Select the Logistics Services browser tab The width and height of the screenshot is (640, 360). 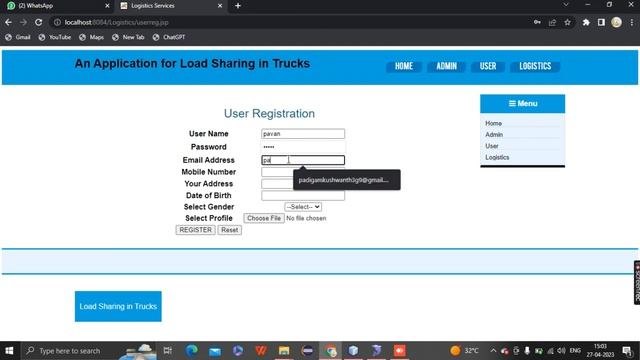point(171,6)
